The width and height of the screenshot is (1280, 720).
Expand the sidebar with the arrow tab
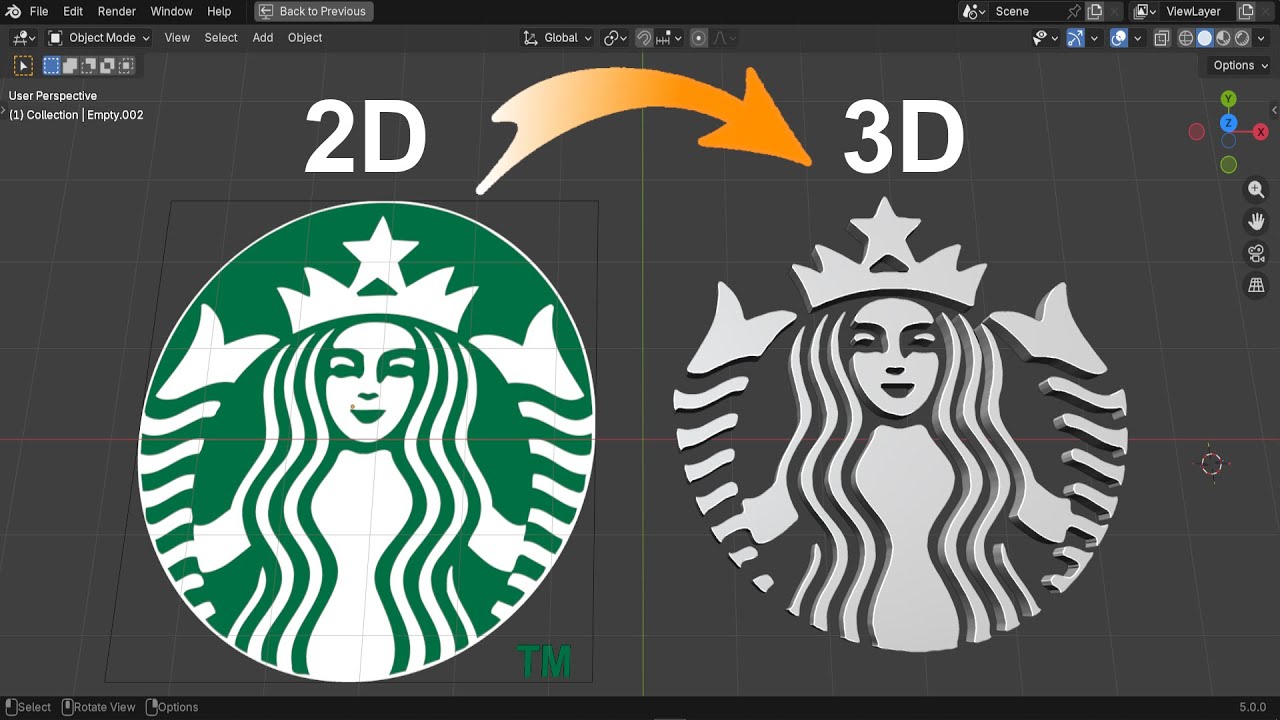[1274, 109]
